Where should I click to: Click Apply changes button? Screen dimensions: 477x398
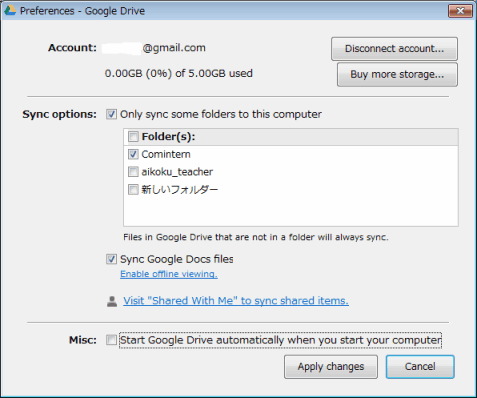(x=331, y=367)
